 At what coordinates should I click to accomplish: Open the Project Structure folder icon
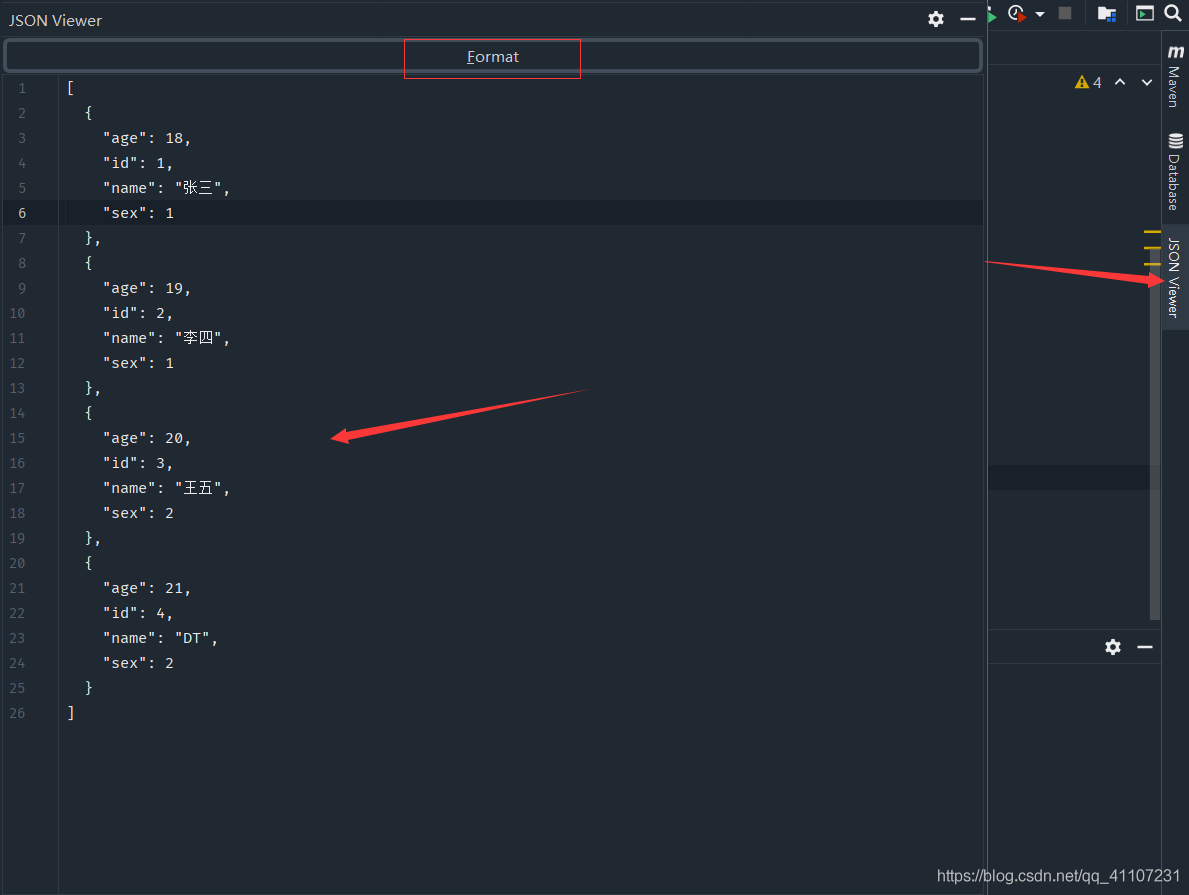(1106, 14)
